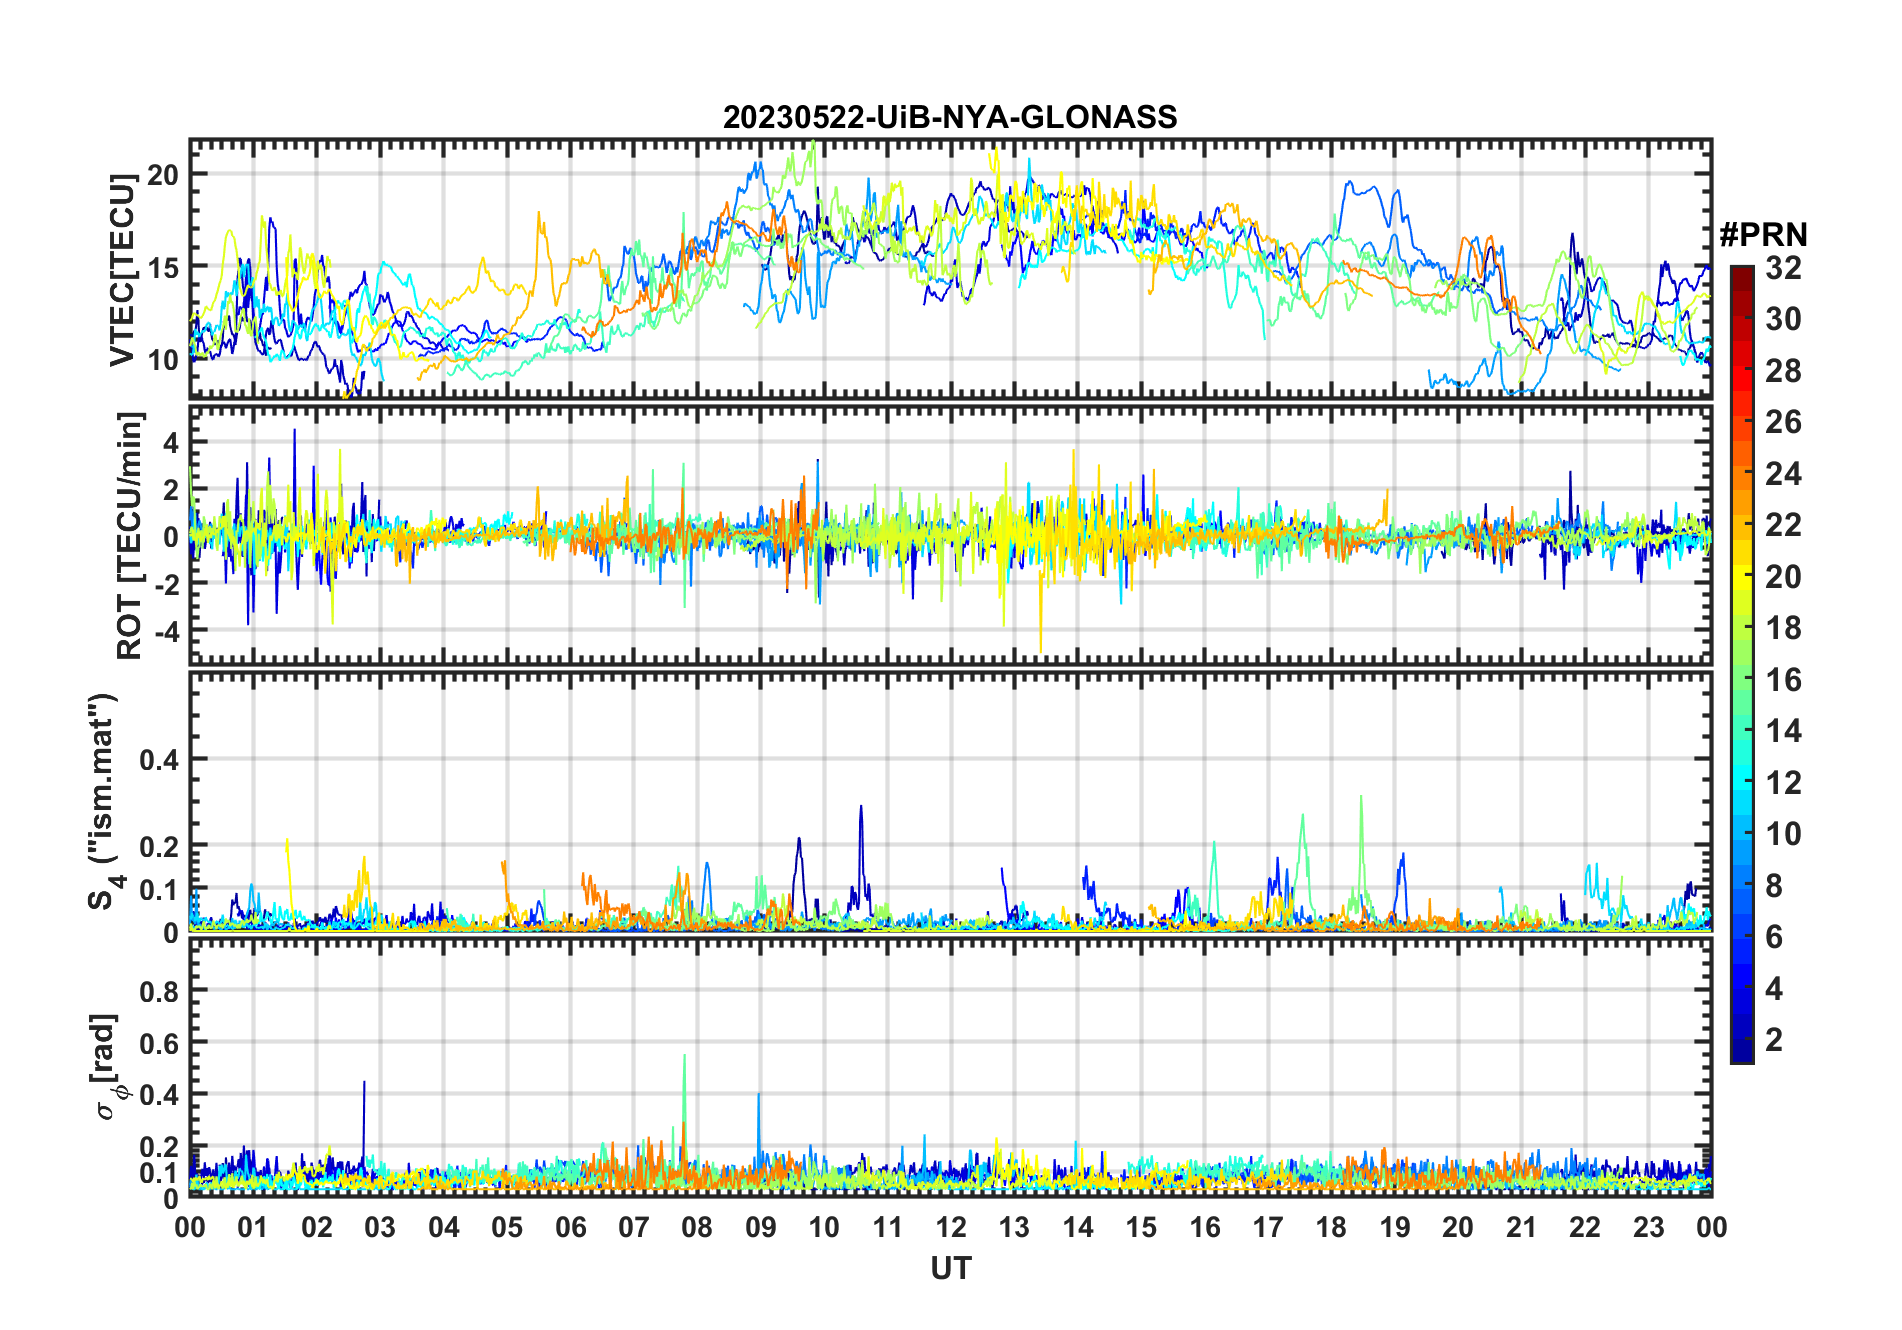Click the UT x-axis label
1902x1330 pixels.
(950, 1269)
